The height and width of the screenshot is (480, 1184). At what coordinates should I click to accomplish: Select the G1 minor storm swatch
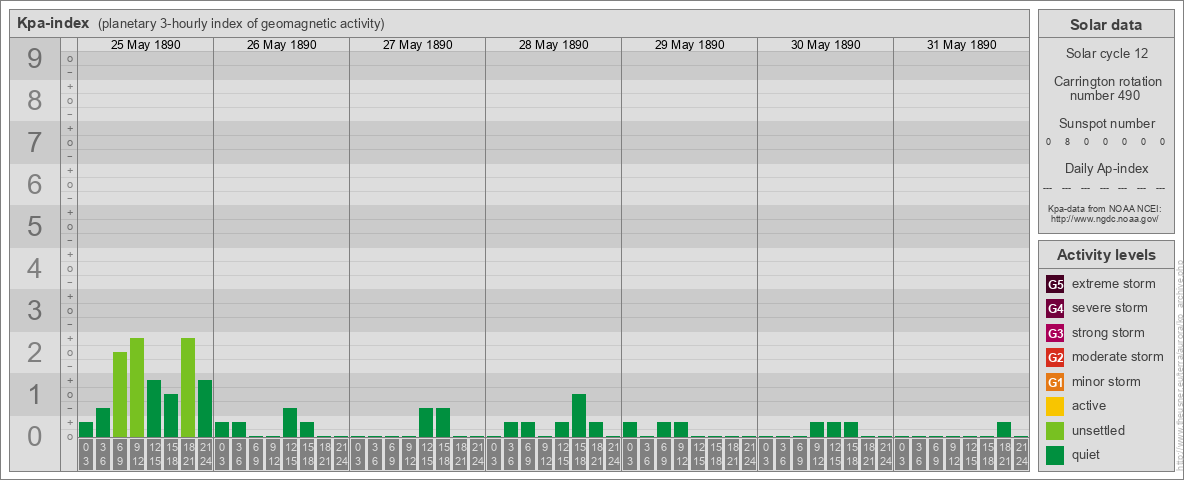pyautogui.click(x=1055, y=382)
